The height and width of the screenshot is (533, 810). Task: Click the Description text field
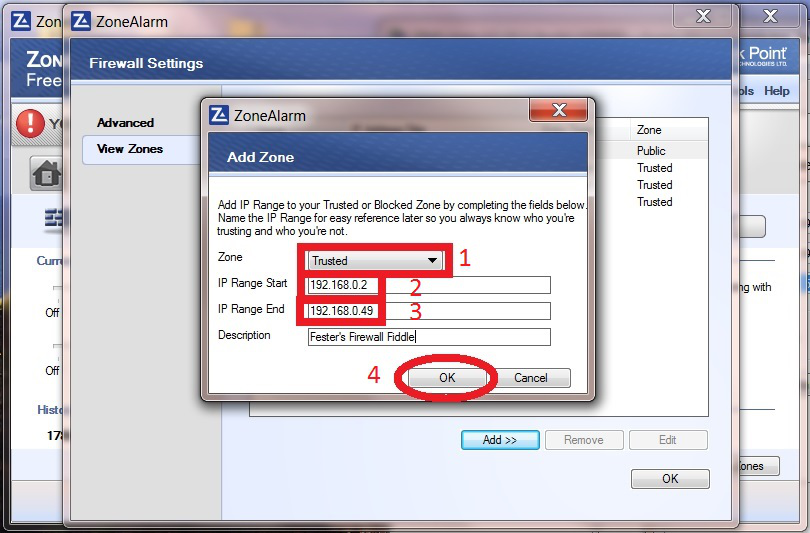[429, 337]
